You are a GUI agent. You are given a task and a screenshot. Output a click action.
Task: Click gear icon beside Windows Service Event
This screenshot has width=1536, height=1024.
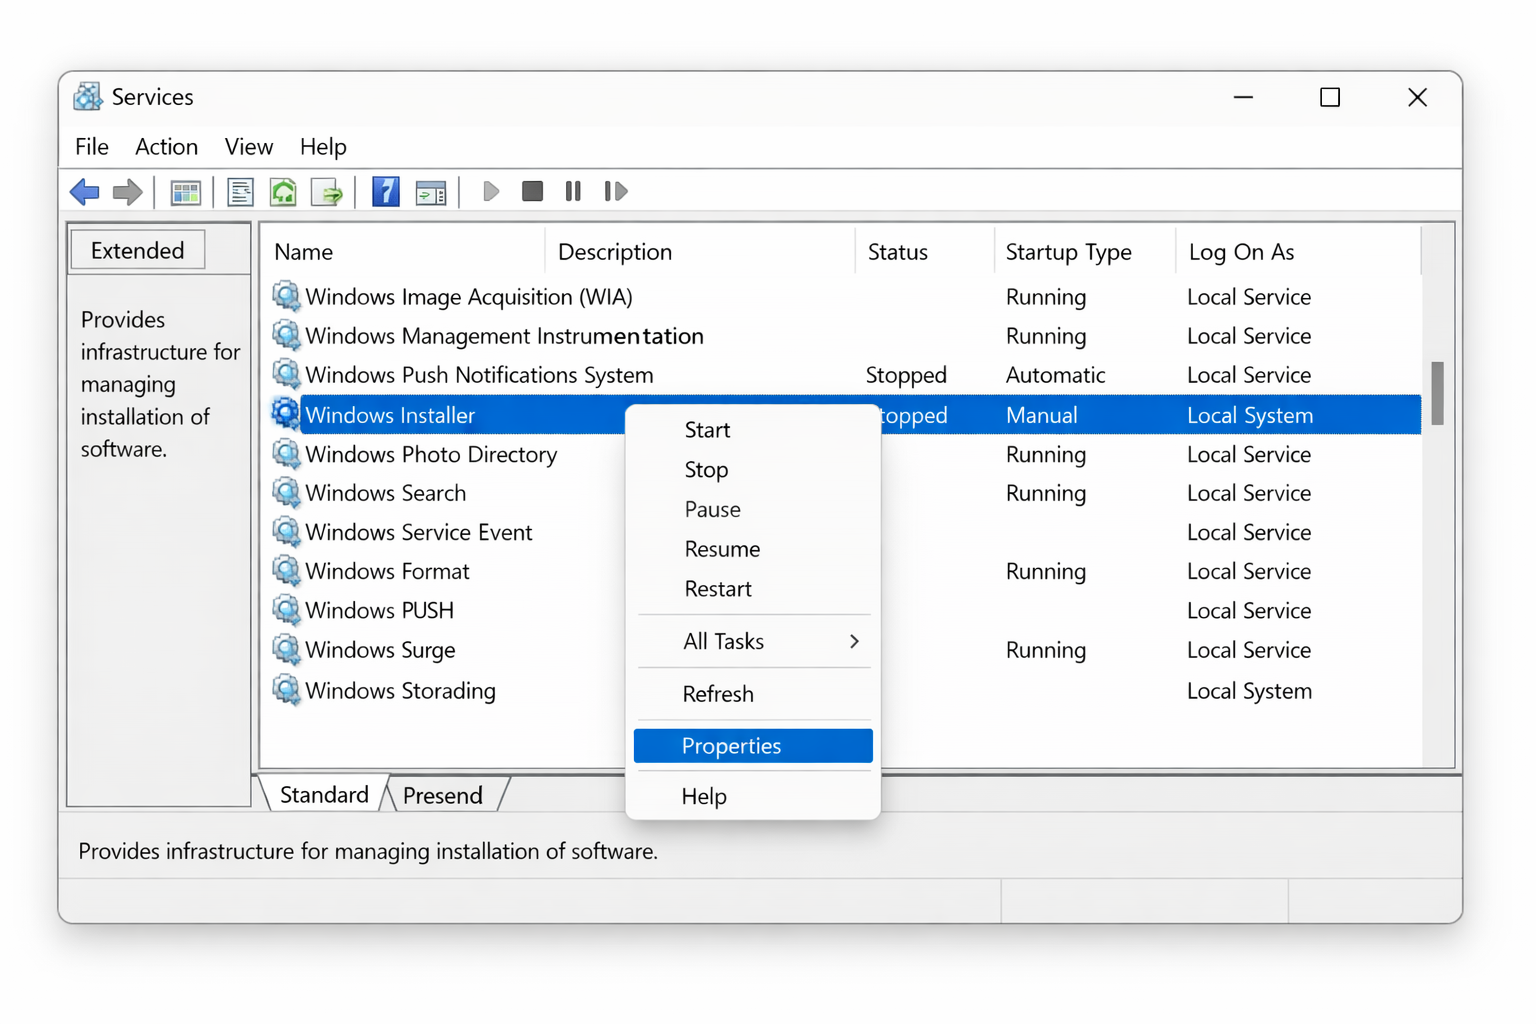coord(286,532)
